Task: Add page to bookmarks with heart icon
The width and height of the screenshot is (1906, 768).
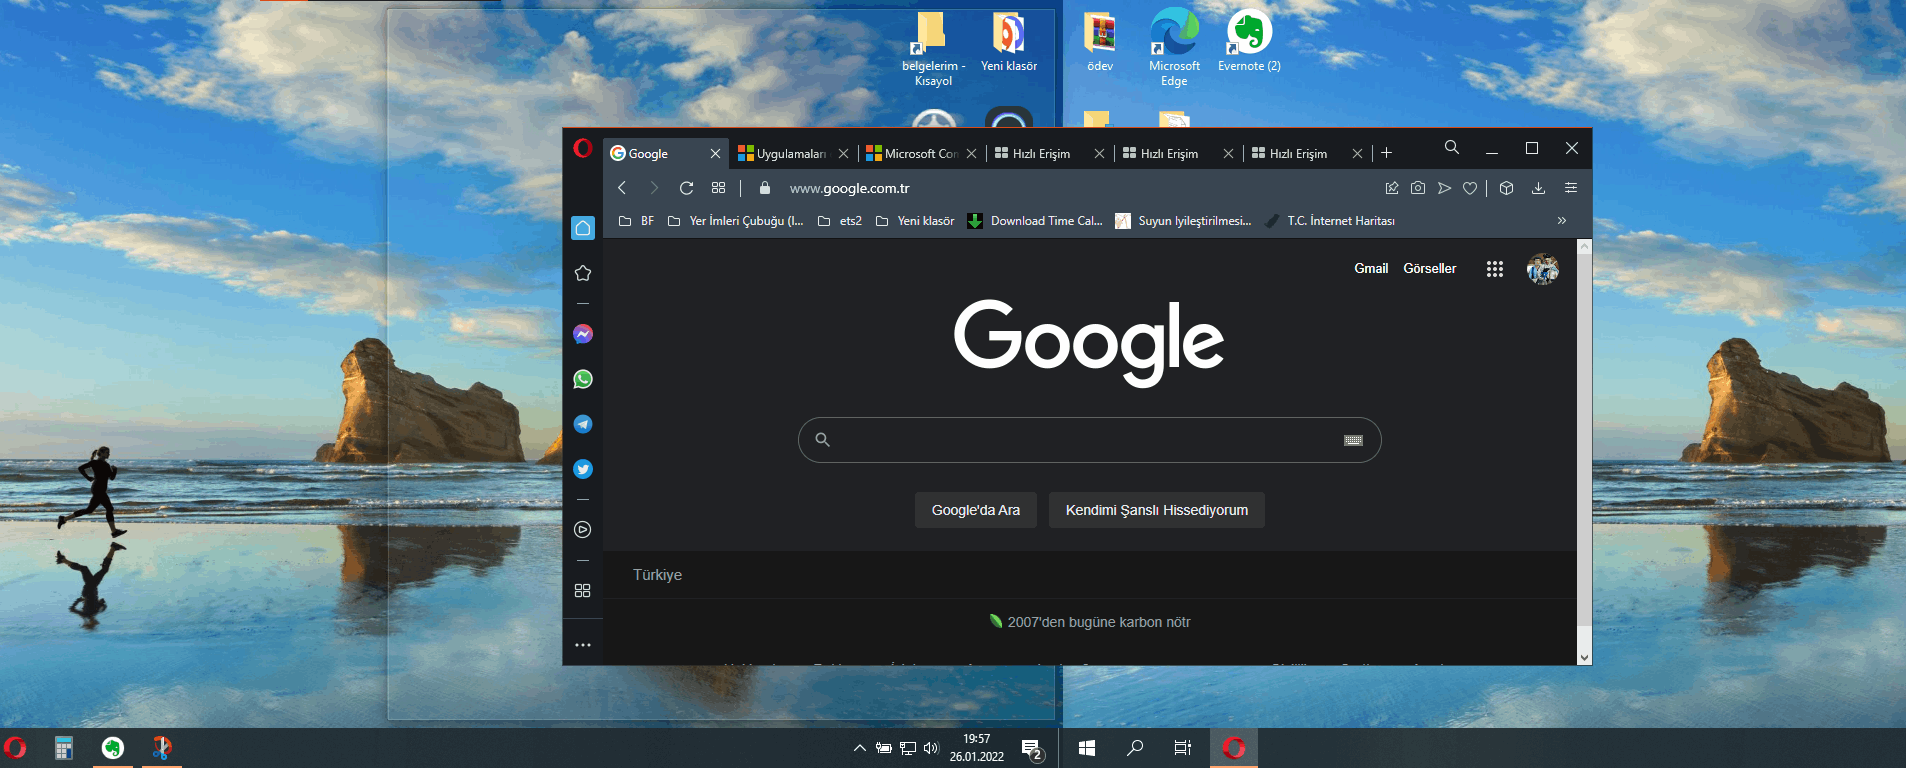Action: coord(1470,188)
